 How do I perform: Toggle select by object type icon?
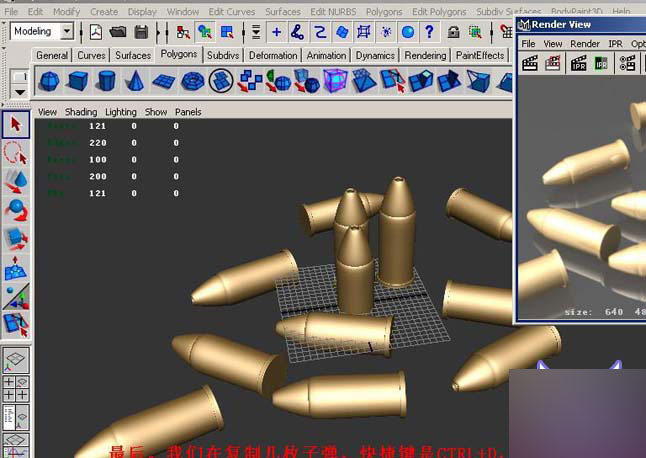coord(205,32)
